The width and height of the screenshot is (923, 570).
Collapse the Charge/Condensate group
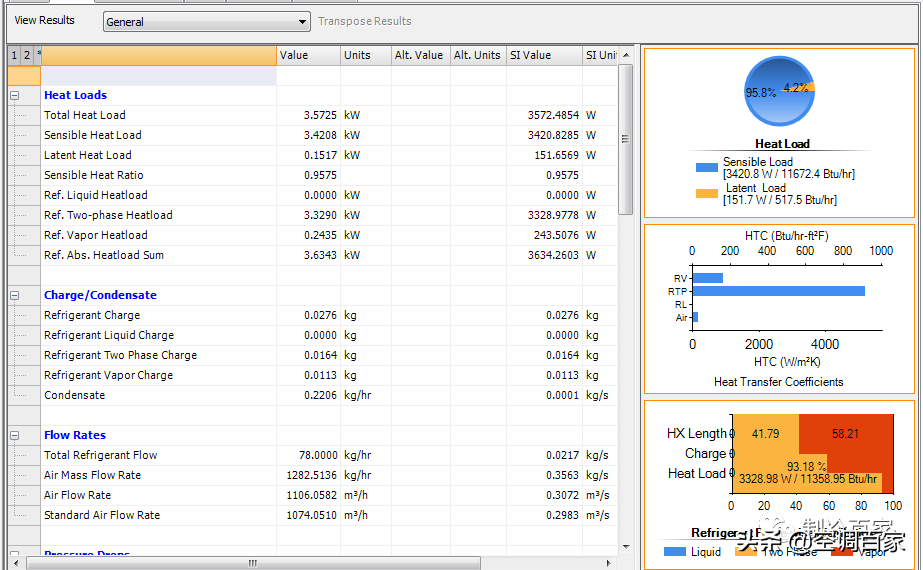tap(15, 295)
